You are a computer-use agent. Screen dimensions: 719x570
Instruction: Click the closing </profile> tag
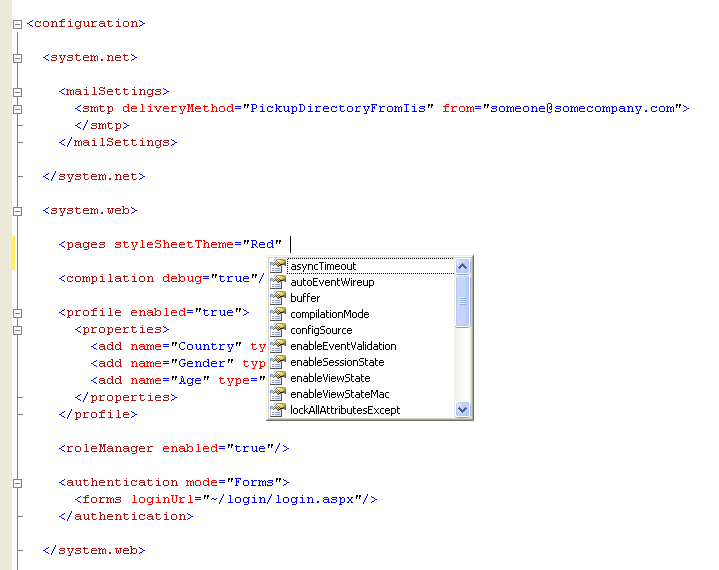[98, 414]
